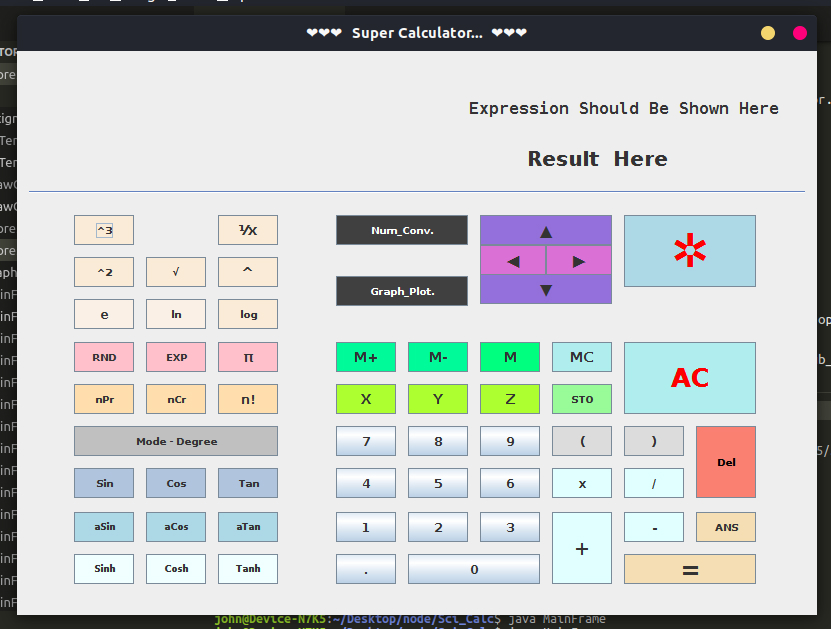Image resolution: width=831 pixels, height=629 pixels.
Task: Click the upward arrow navigation icon
Action: point(545,230)
